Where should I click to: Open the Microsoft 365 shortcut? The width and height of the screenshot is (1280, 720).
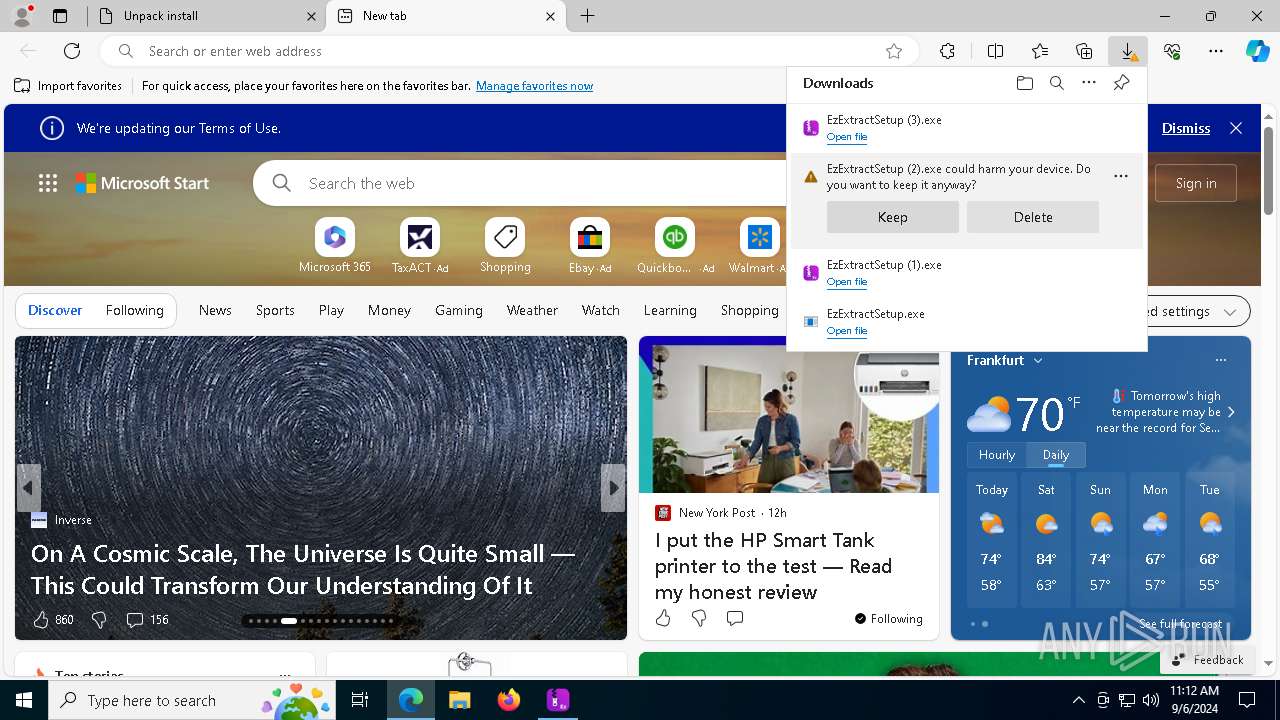point(334,246)
